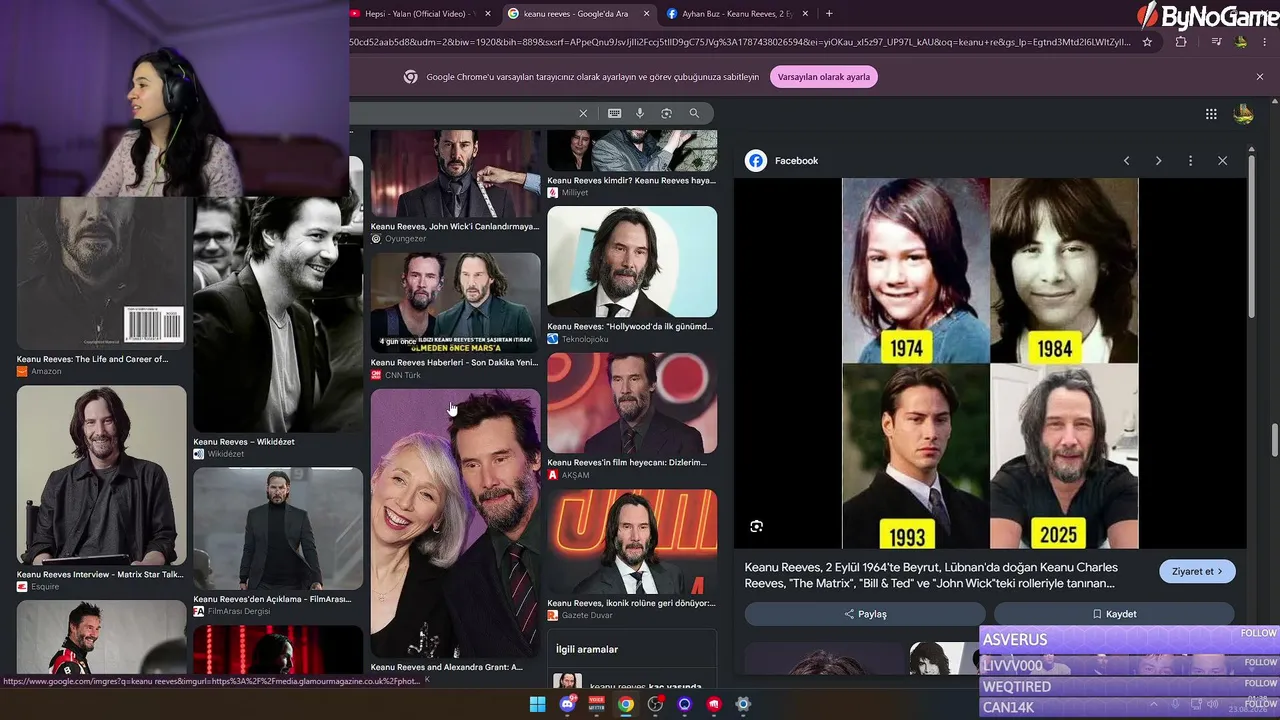Submit search with the magnifier icon
The width and height of the screenshot is (1280, 720).
click(x=694, y=113)
